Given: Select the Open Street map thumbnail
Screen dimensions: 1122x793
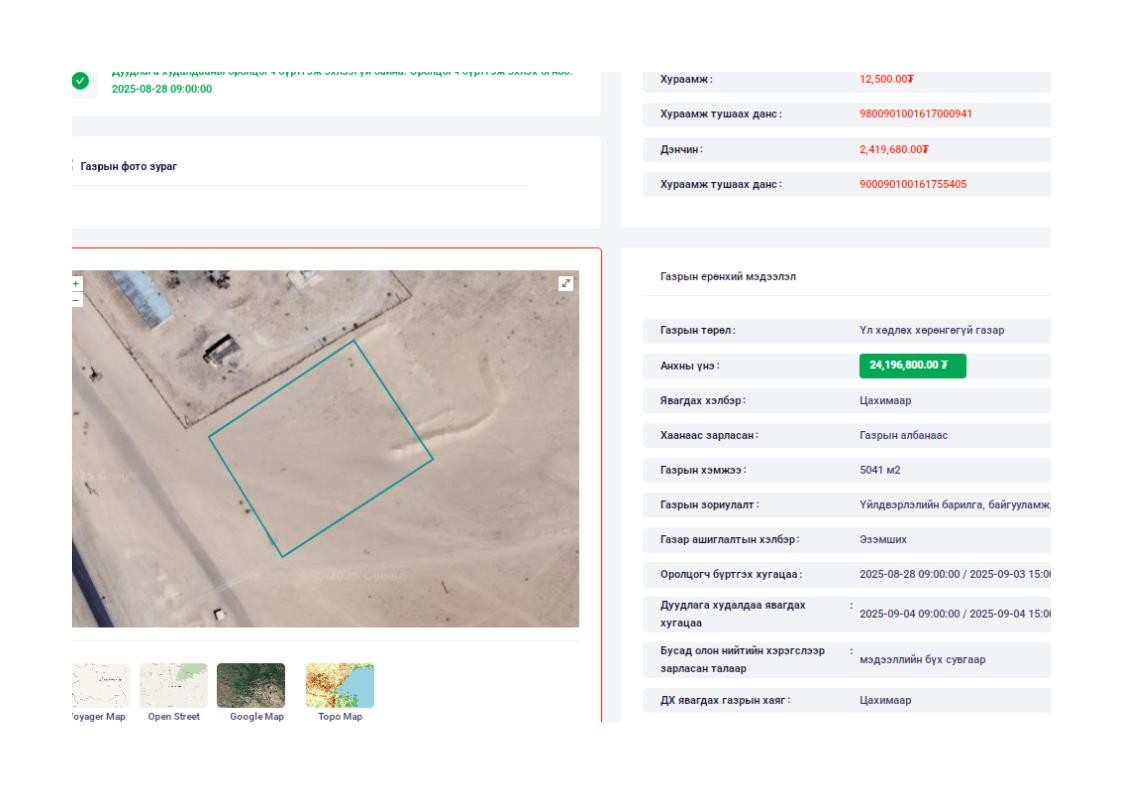Looking at the screenshot, I should click(x=173, y=685).
